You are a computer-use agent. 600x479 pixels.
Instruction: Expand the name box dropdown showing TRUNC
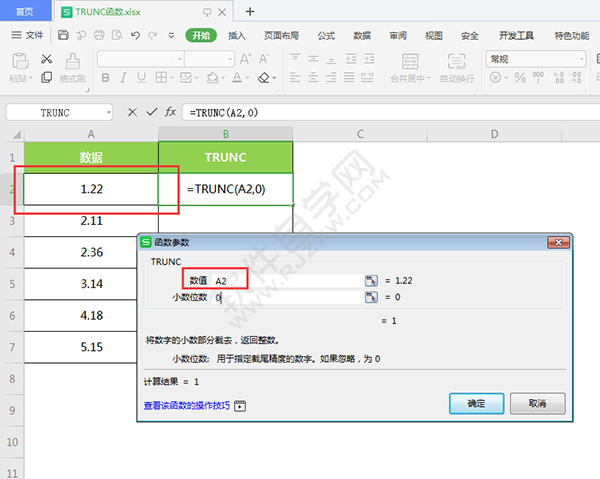(108, 112)
